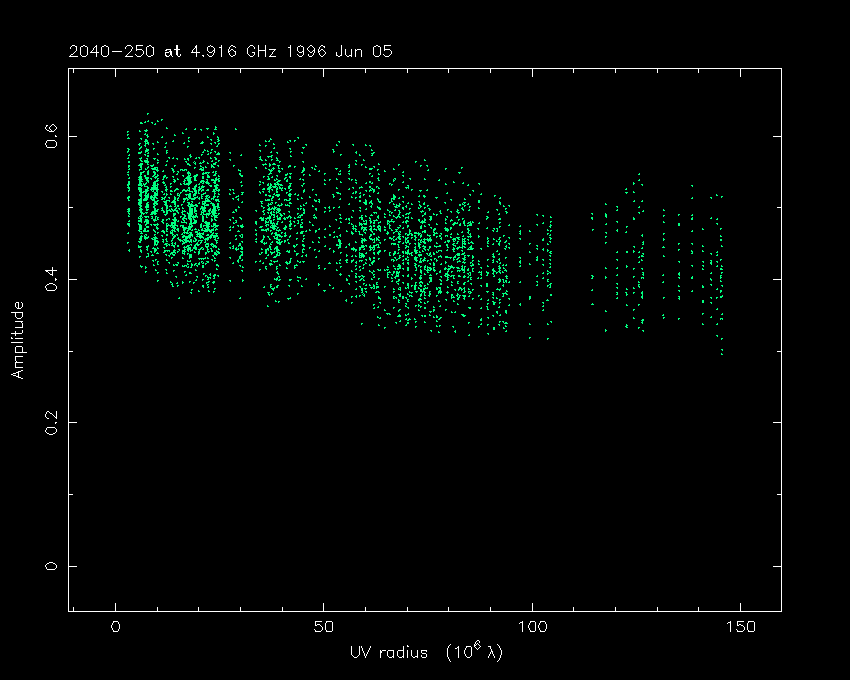Click the data cluster near UV radius 38

click(x=272, y=220)
